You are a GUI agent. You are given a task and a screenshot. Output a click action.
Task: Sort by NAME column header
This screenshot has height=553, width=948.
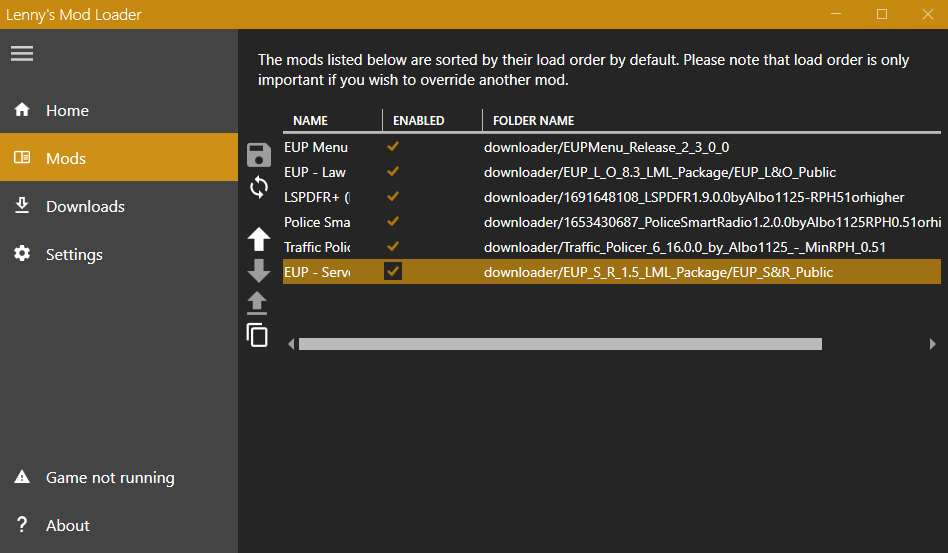[333, 120]
